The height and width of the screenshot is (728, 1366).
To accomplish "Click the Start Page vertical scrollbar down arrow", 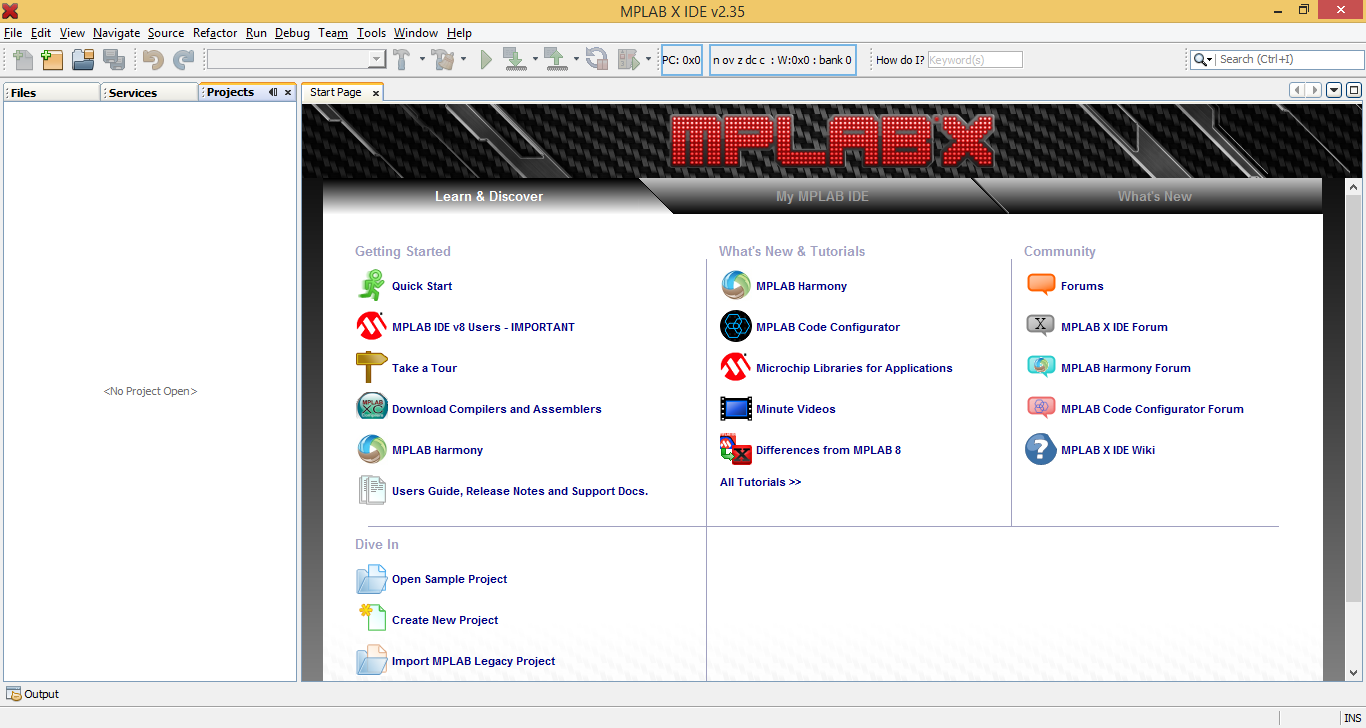I will (1354, 673).
